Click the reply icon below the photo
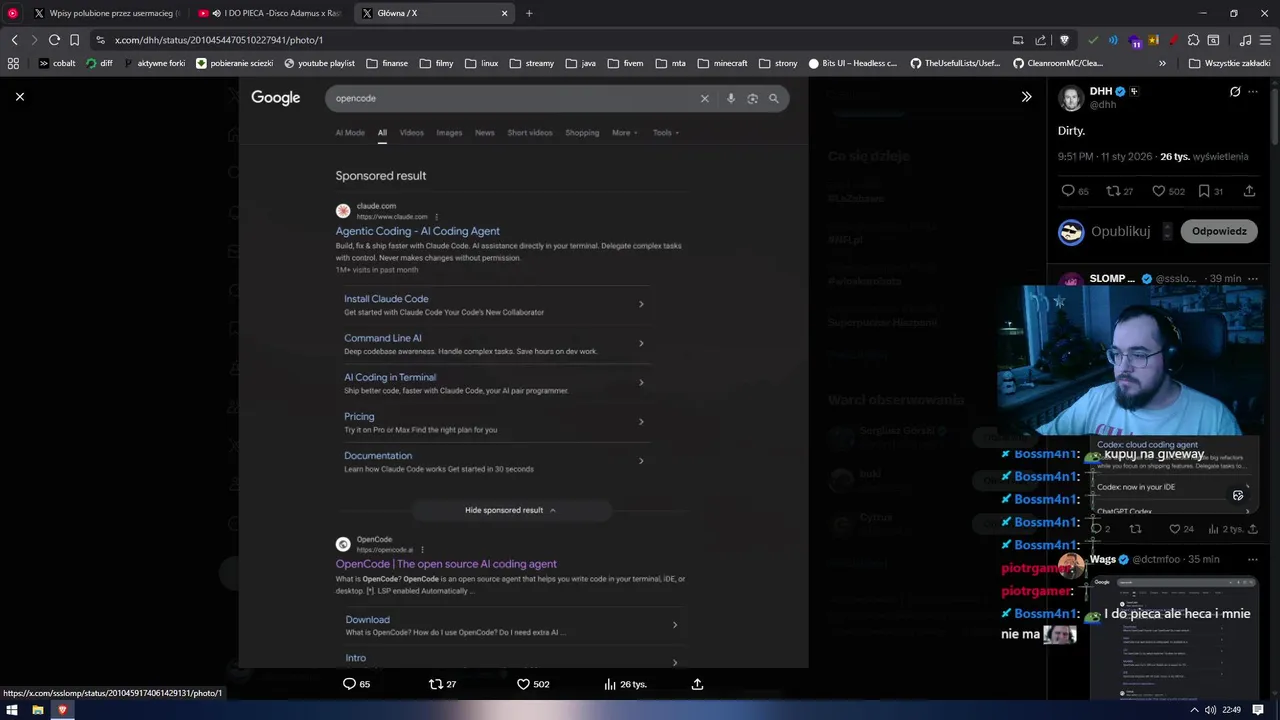This screenshot has width=1280, height=720. (350, 684)
